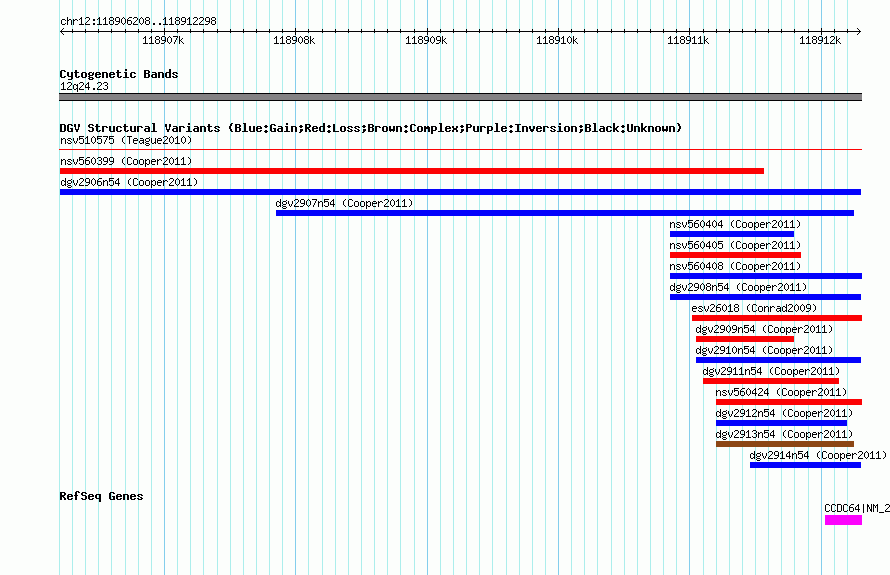Open the CCDC64|NM_2 gene label

(857, 508)
